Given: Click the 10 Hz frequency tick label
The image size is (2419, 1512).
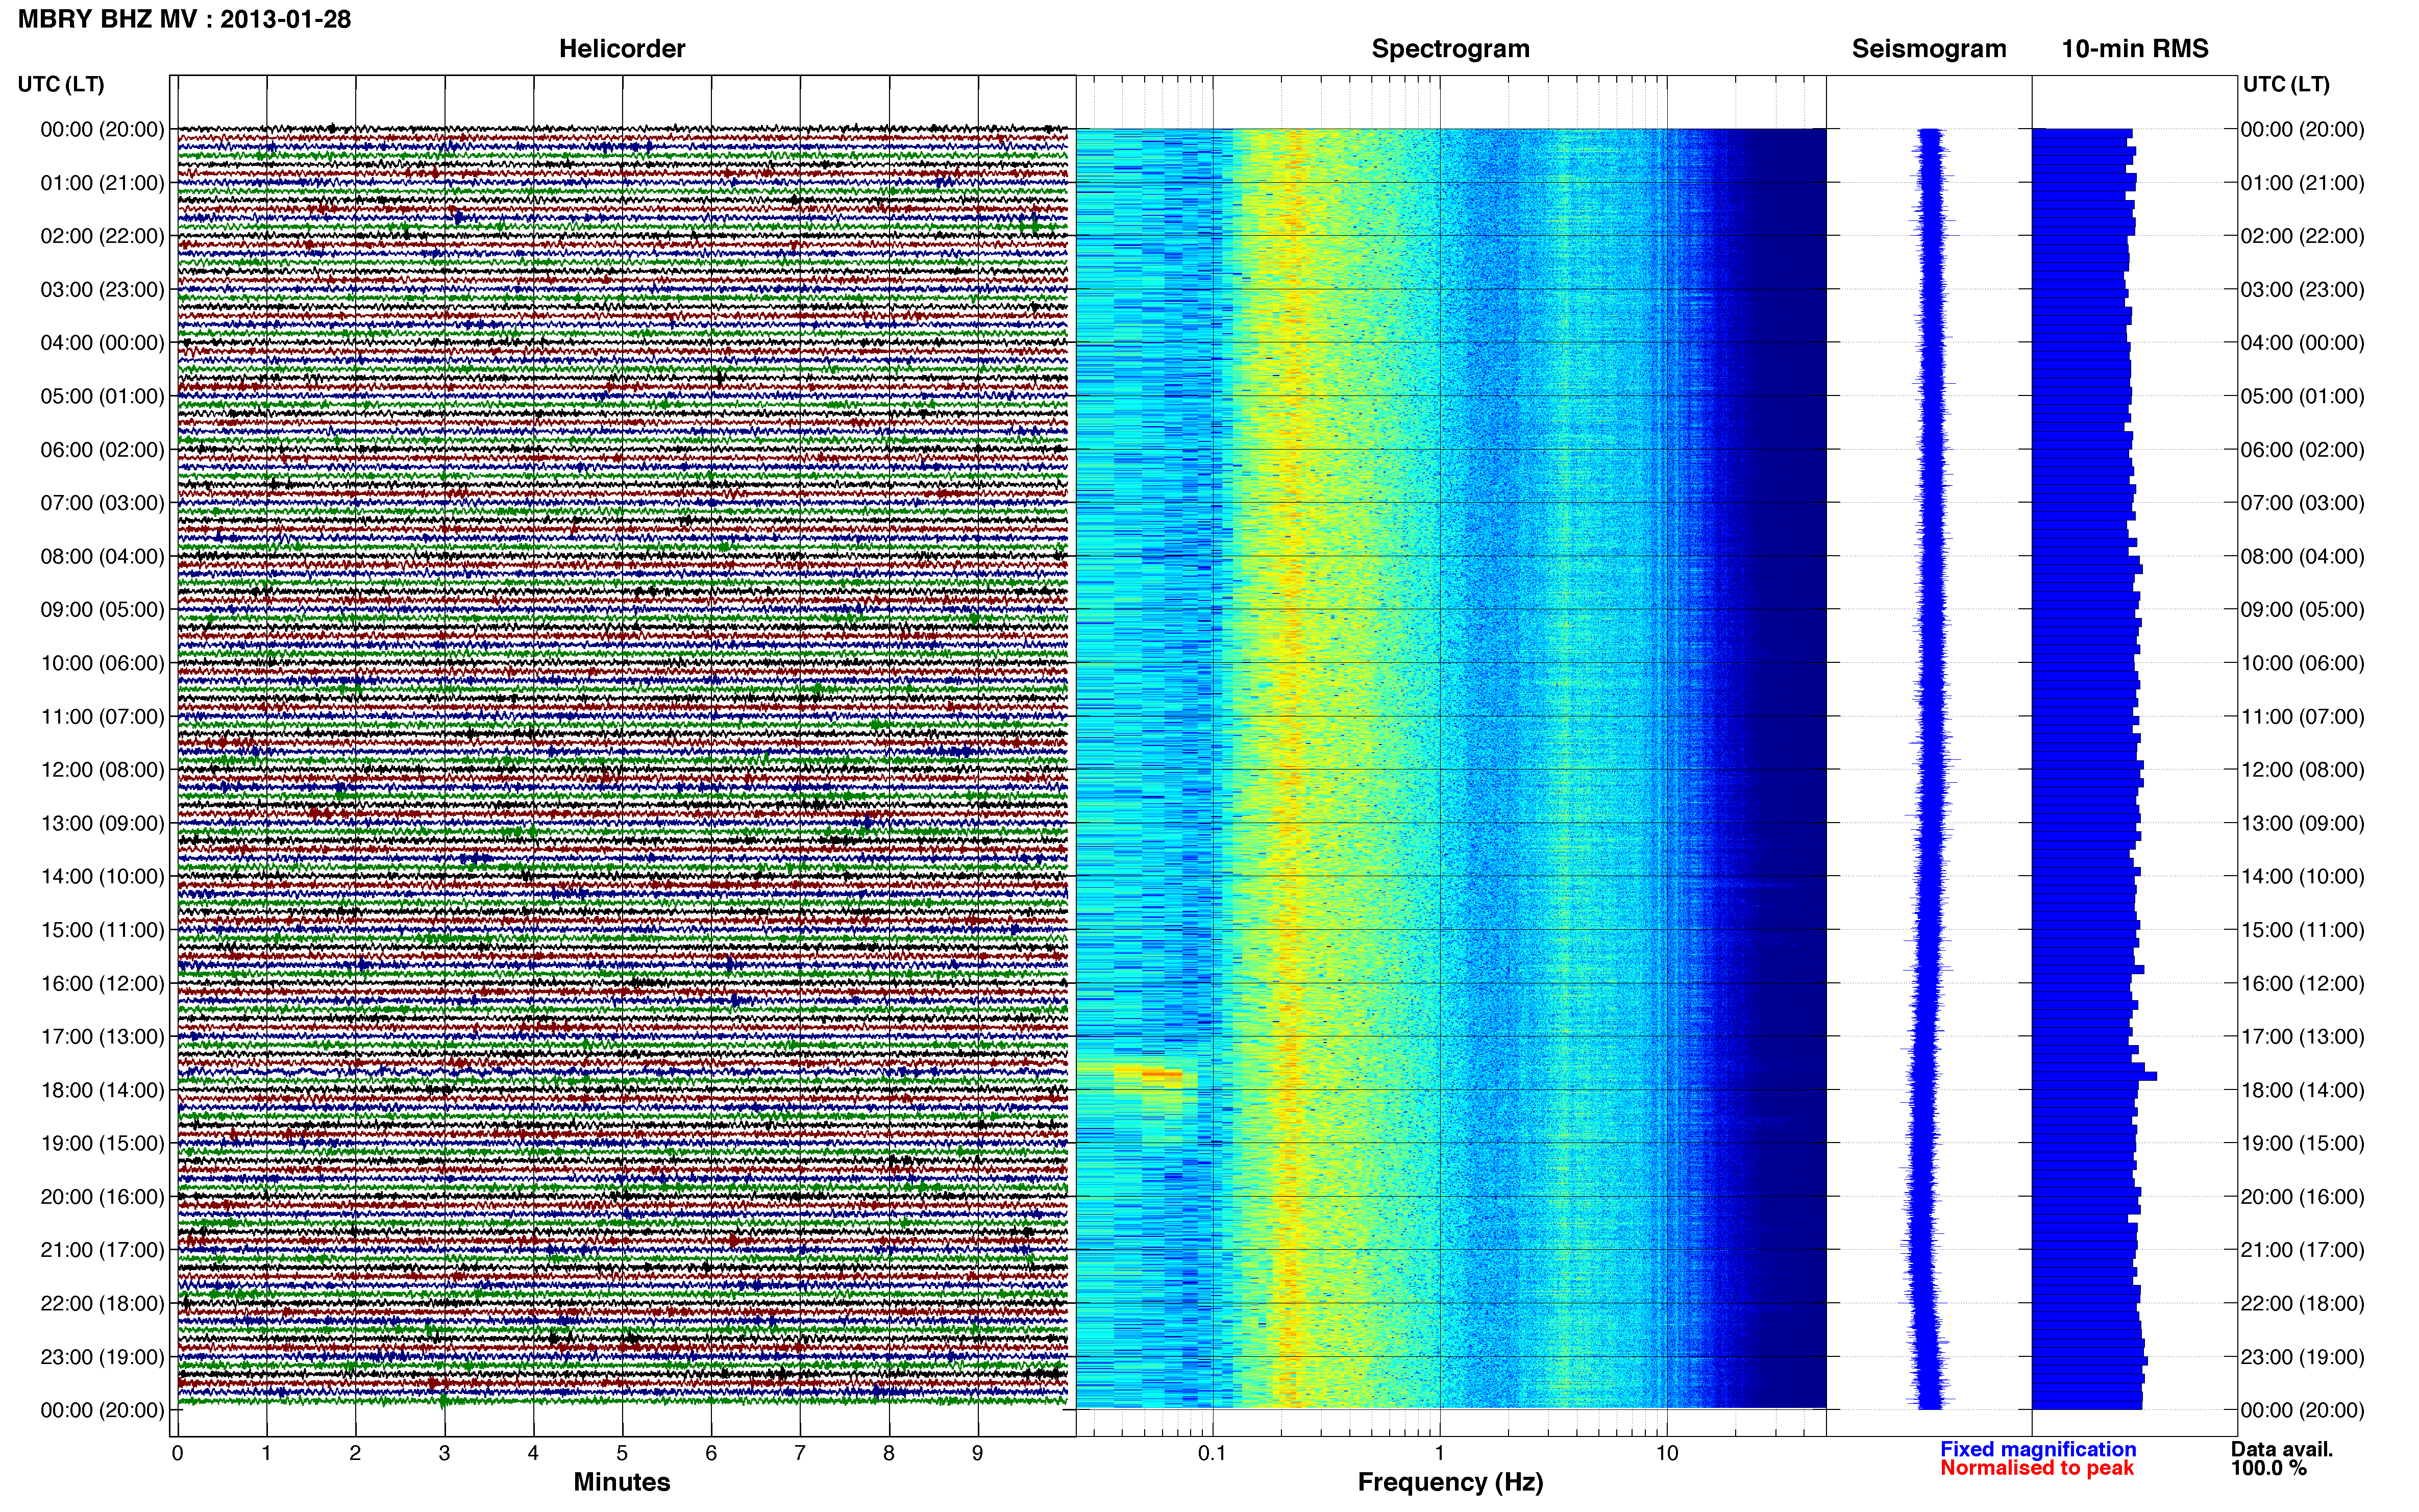Looking at the screenshot, I should point(1666,1453).
